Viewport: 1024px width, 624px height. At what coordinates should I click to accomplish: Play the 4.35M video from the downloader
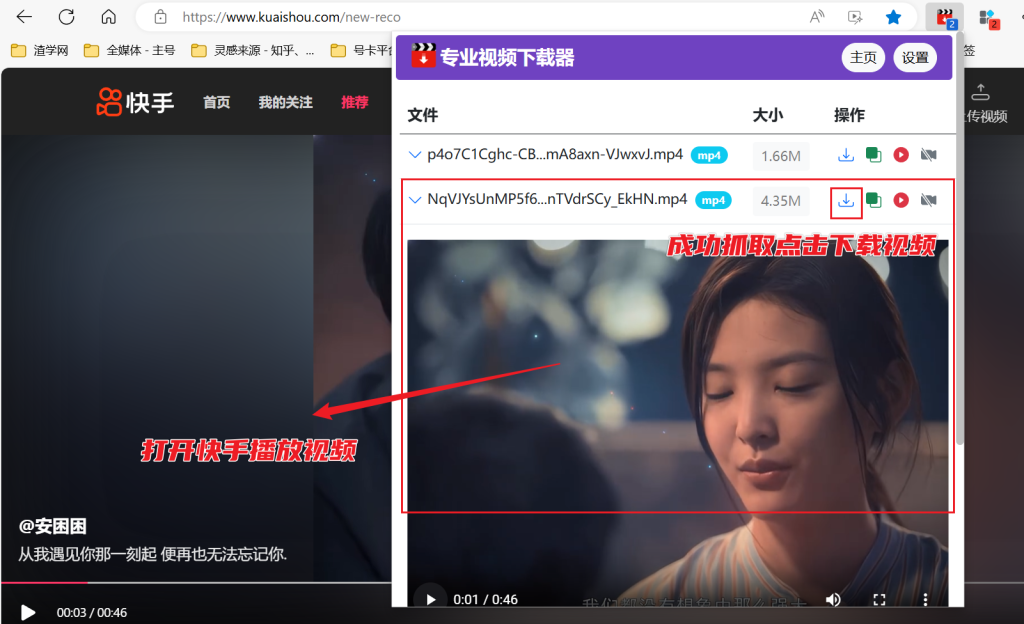coord(901,200)
